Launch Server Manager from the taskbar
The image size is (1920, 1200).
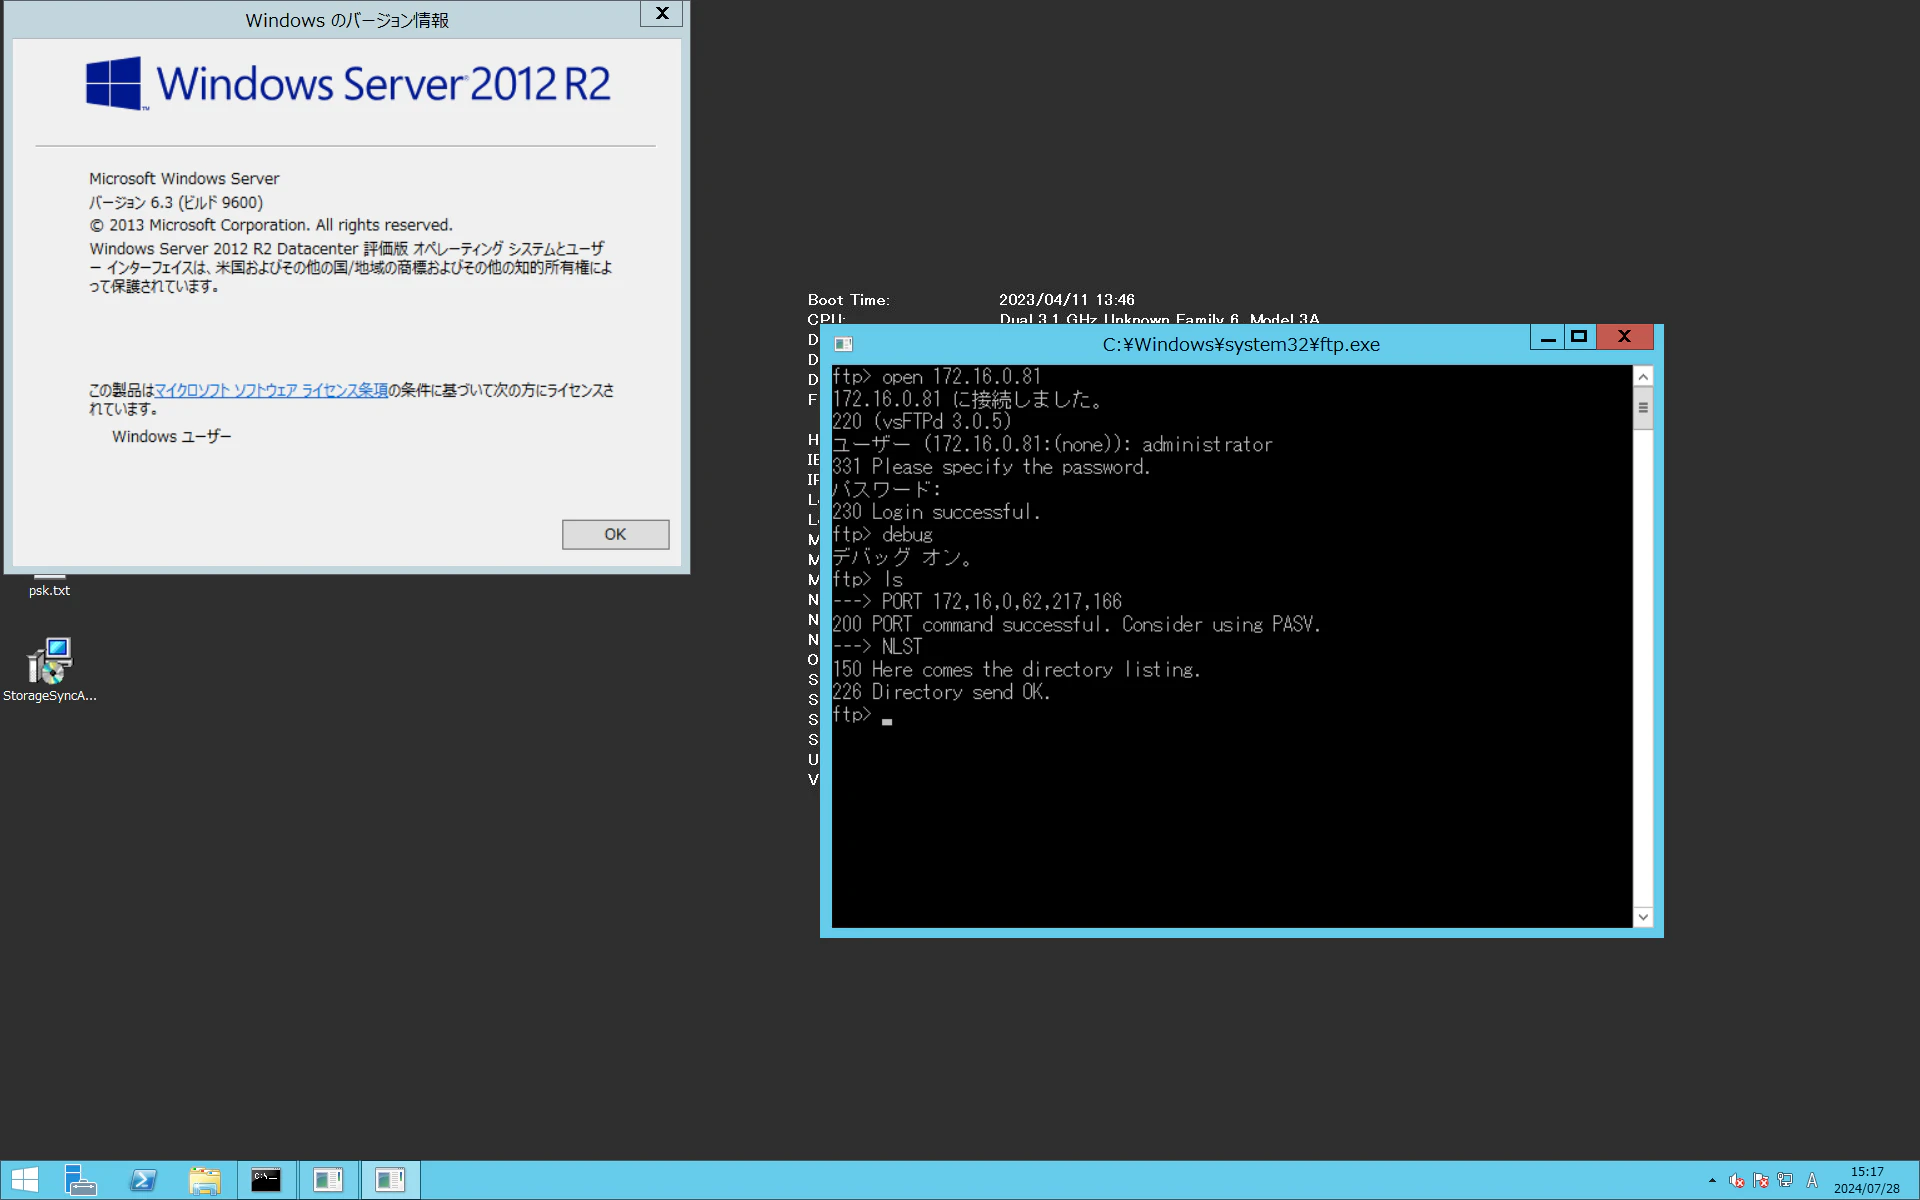point(80,1180)
